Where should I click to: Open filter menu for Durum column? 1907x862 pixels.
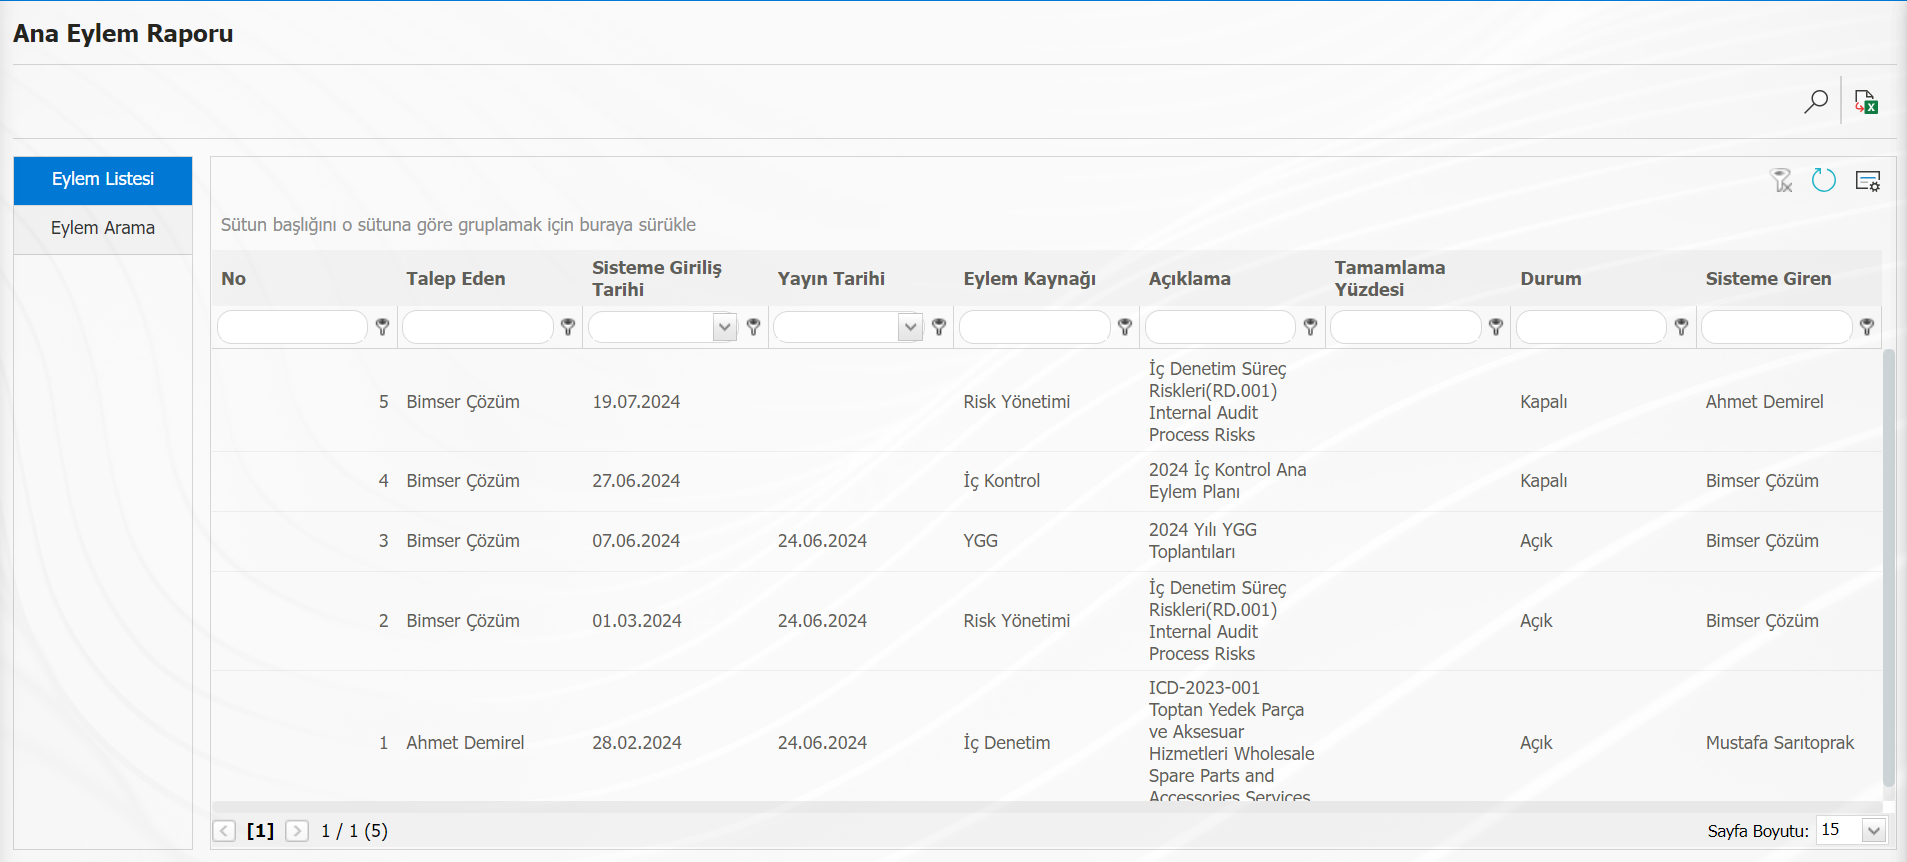(x=1682, y=327)
